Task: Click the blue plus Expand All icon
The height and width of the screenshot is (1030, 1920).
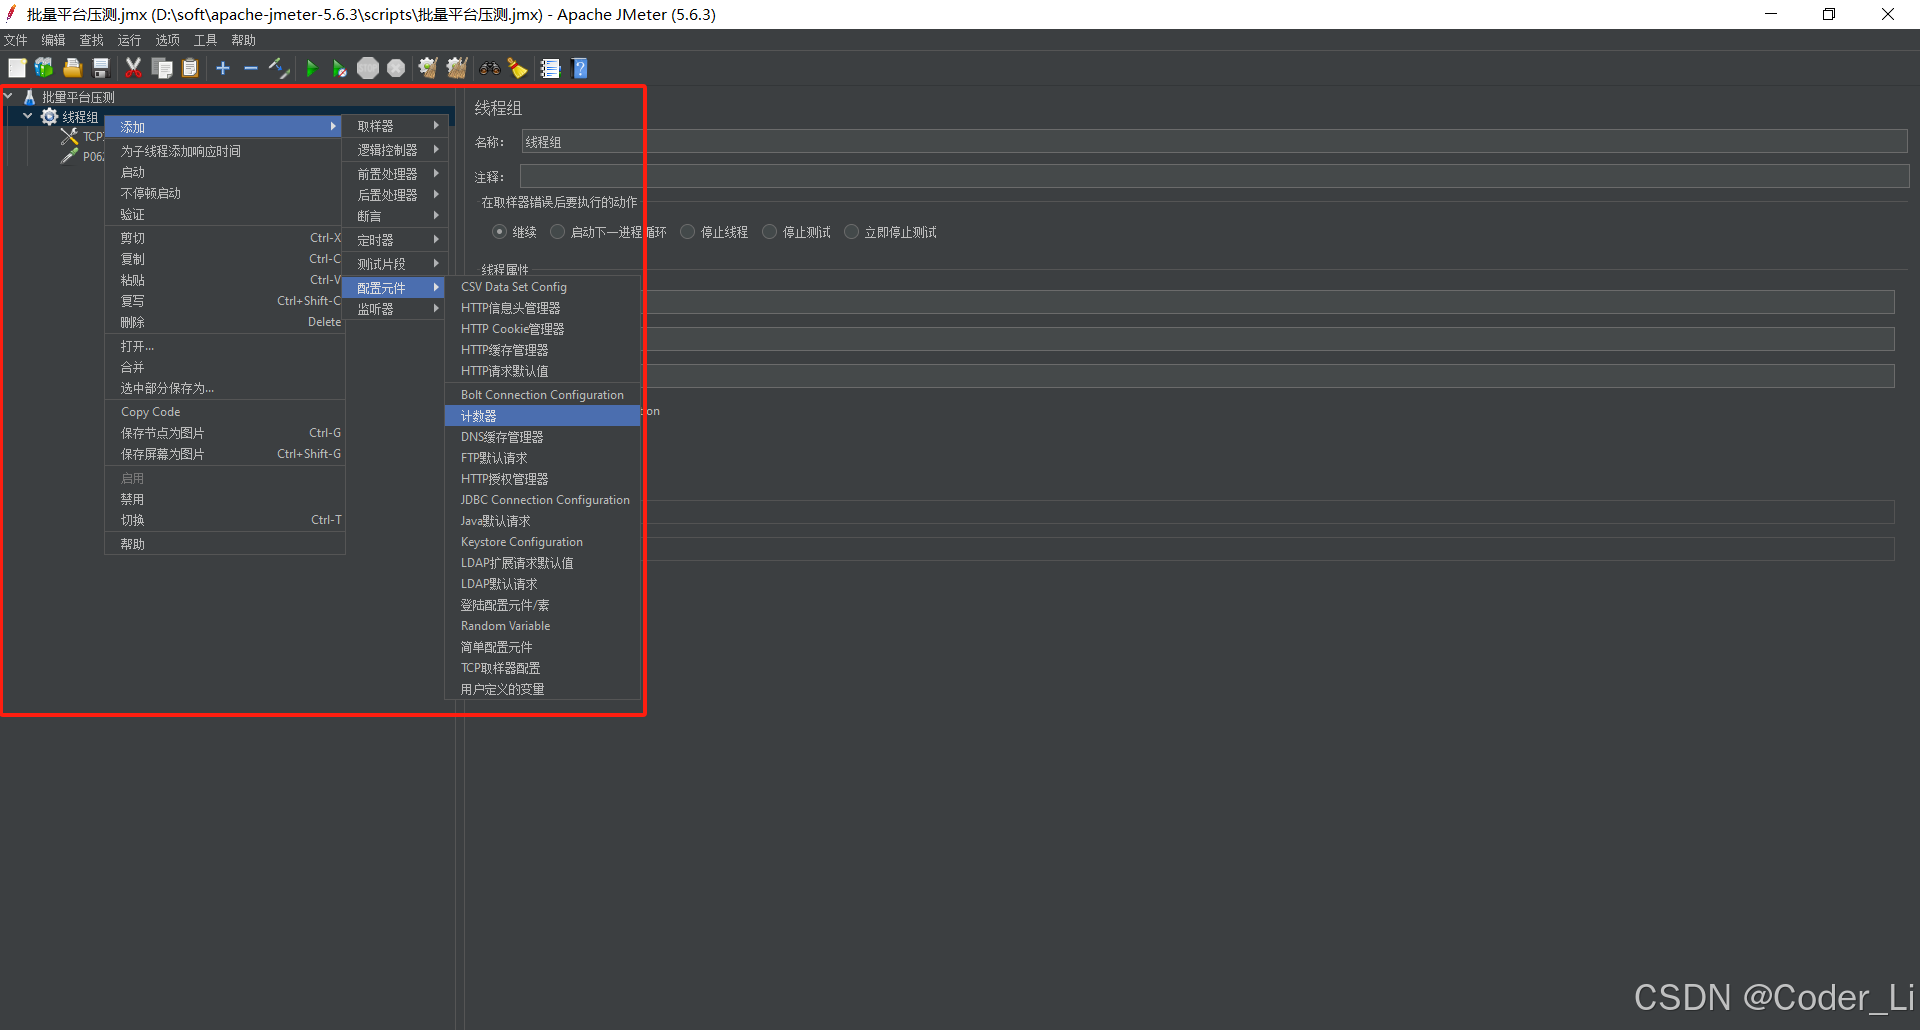Action: tap(223, 68)
